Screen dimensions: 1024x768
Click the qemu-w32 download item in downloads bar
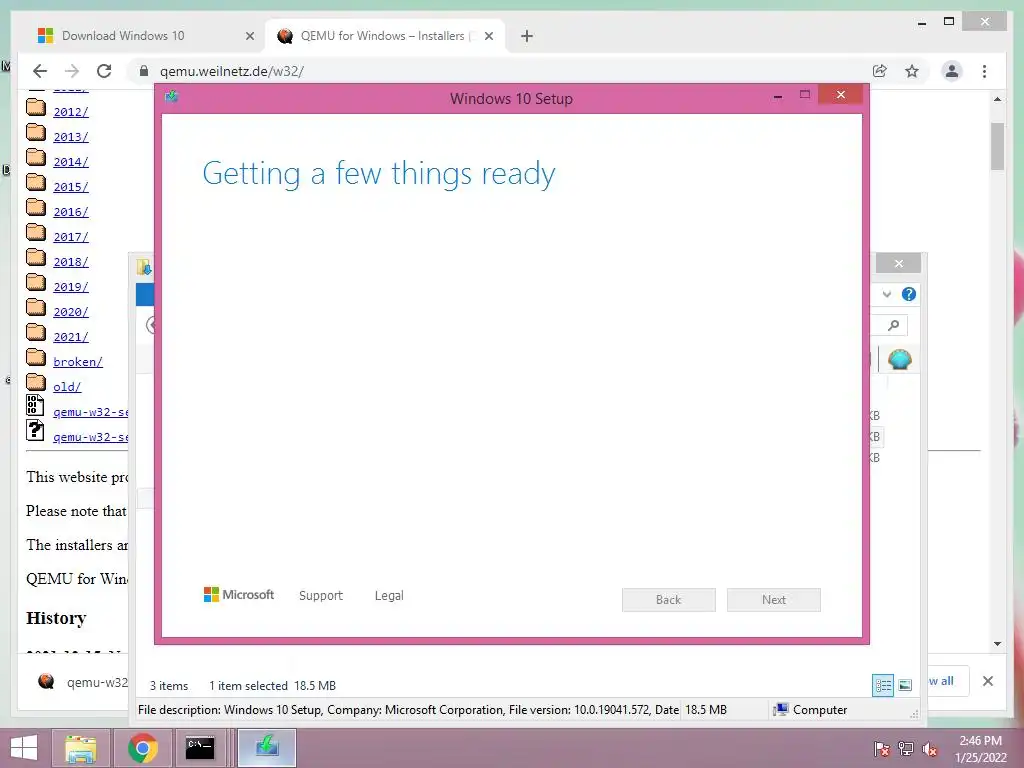83,682
